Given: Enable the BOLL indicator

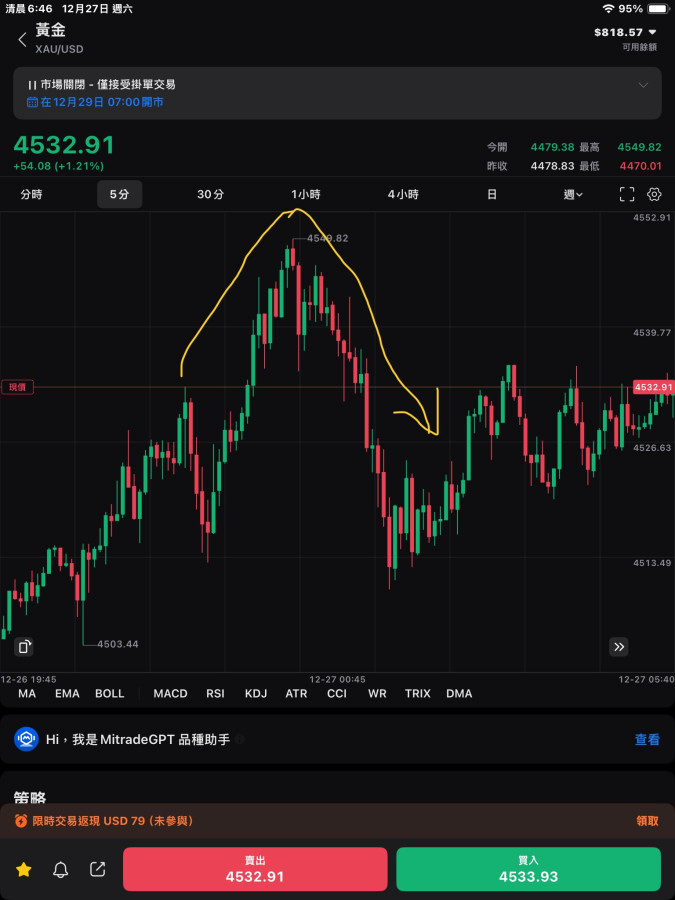Looking at the screenshot, I should [110, 693].
